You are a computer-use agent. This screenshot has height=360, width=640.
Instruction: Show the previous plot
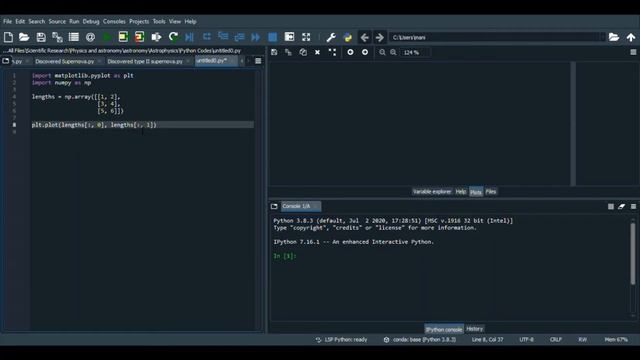350,52
